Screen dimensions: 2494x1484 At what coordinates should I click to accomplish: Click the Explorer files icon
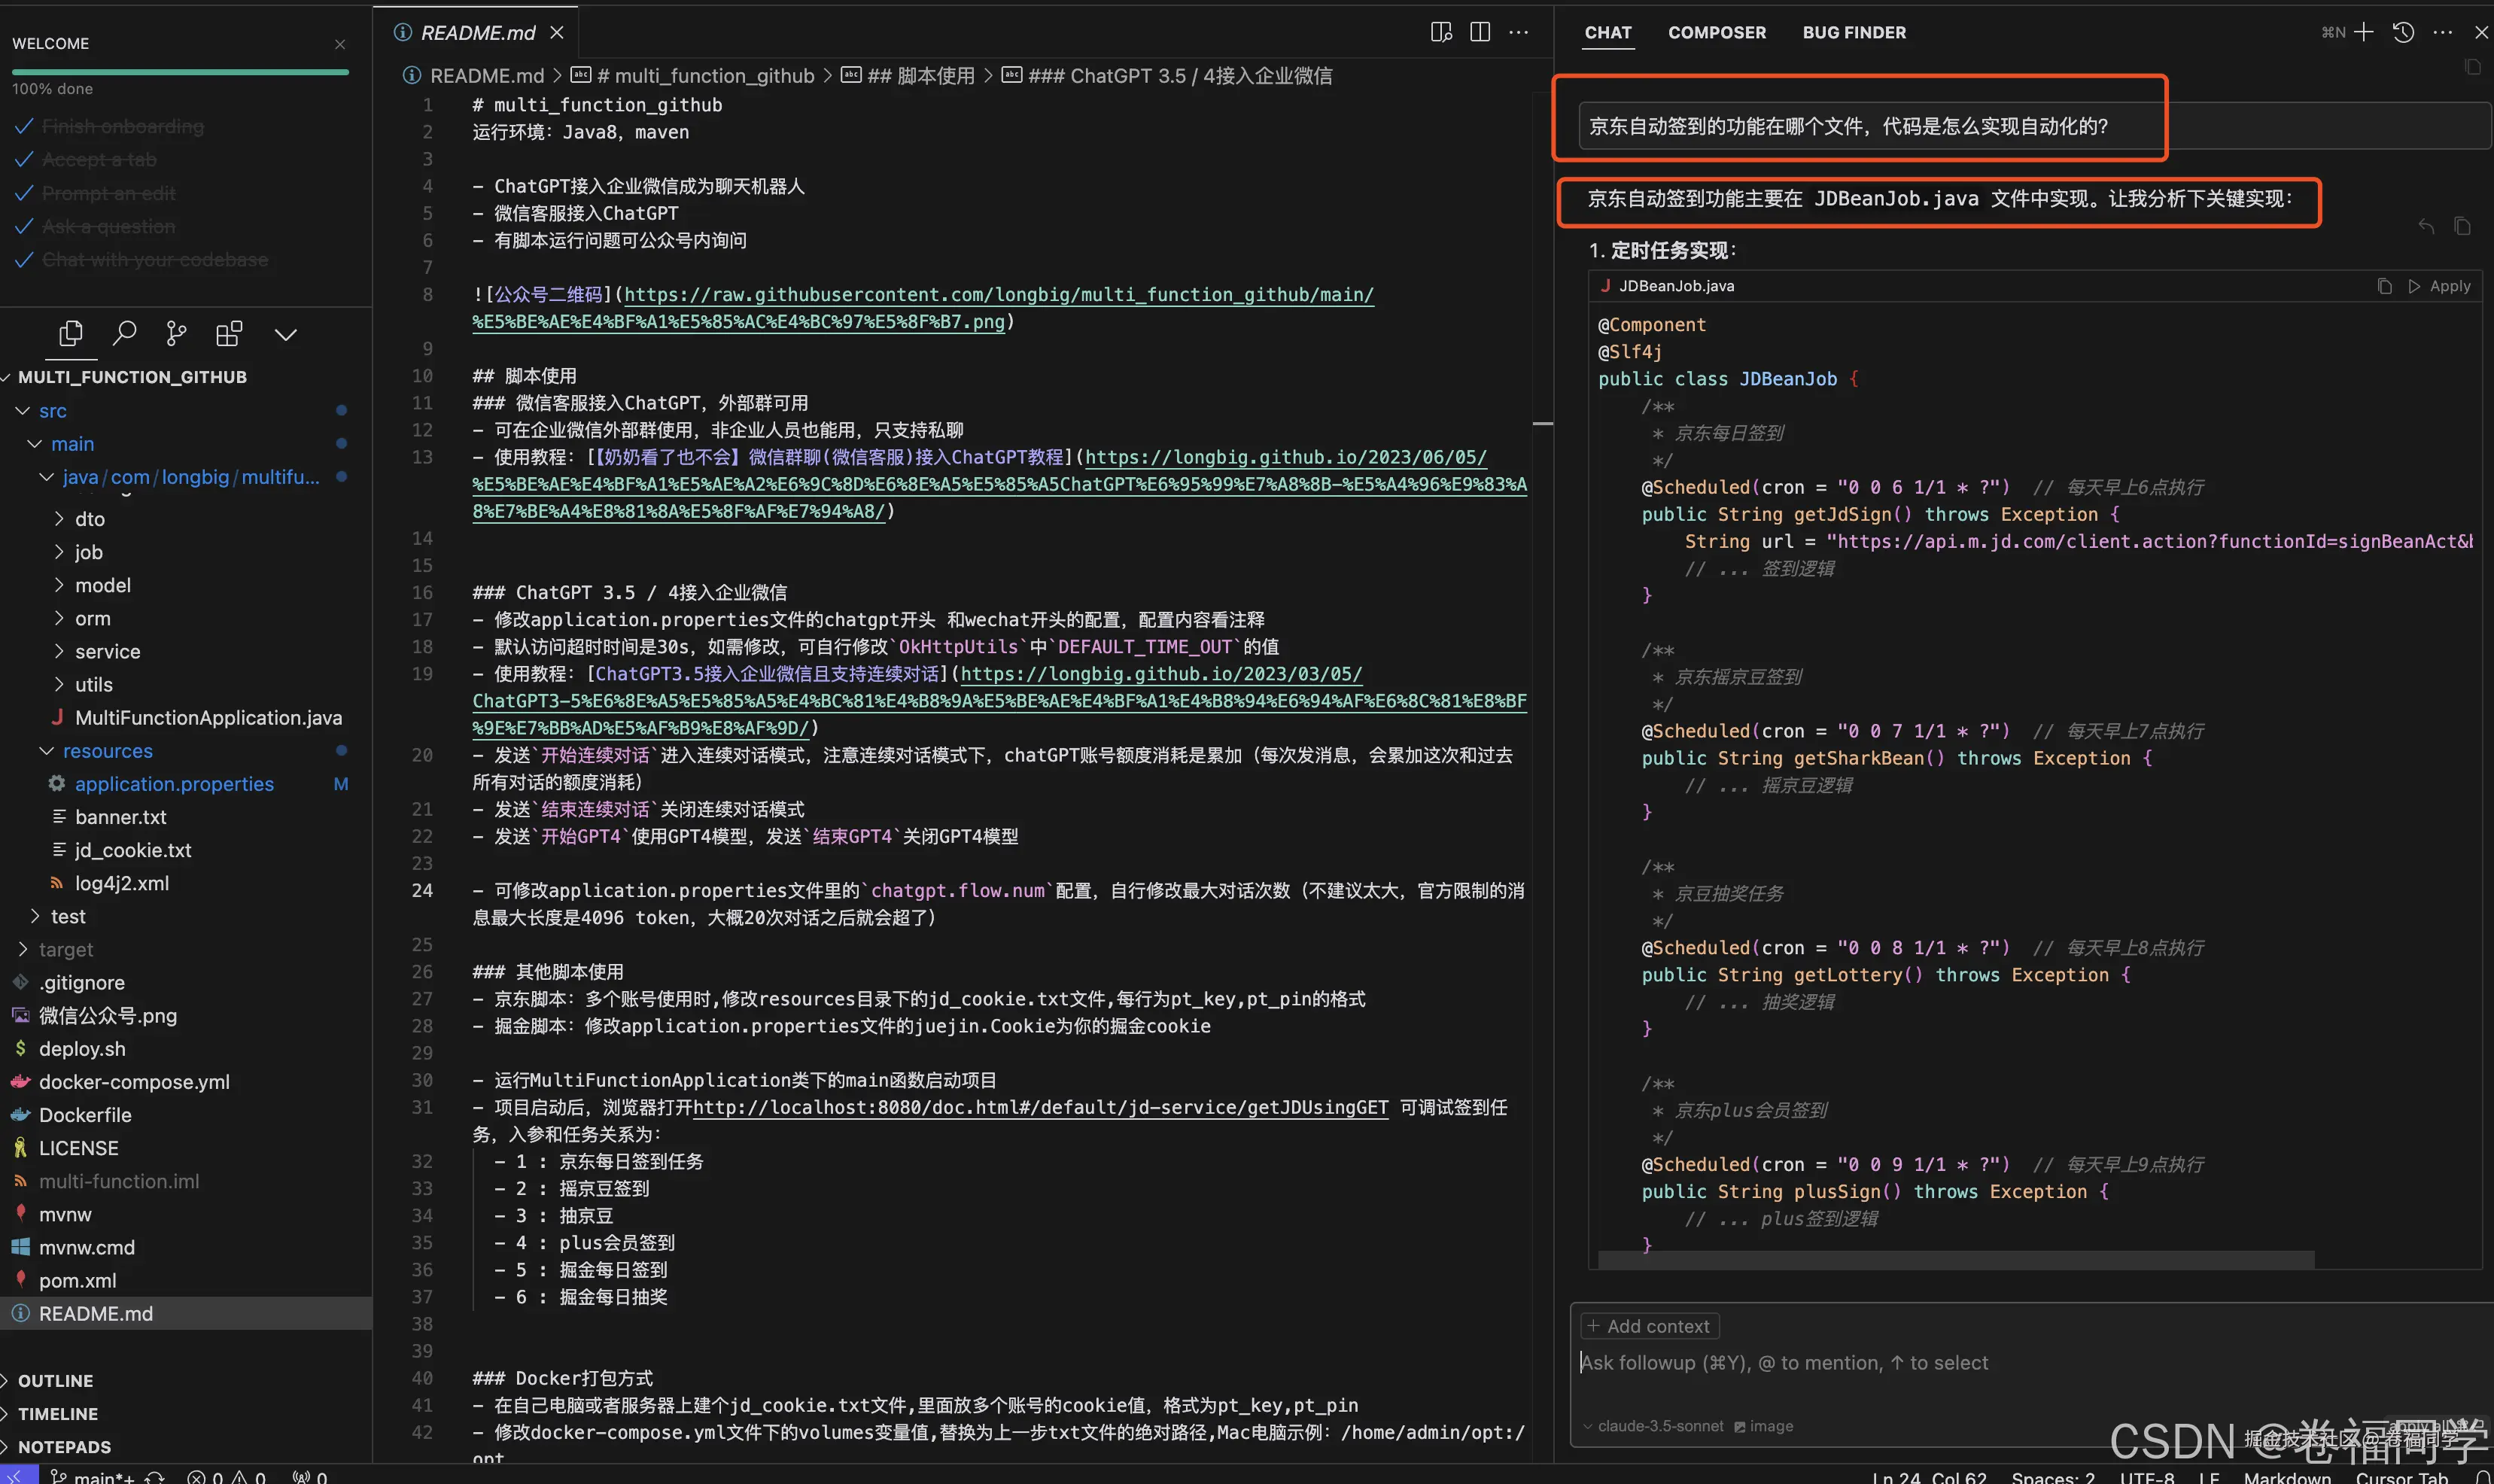[x=71, y=333]
